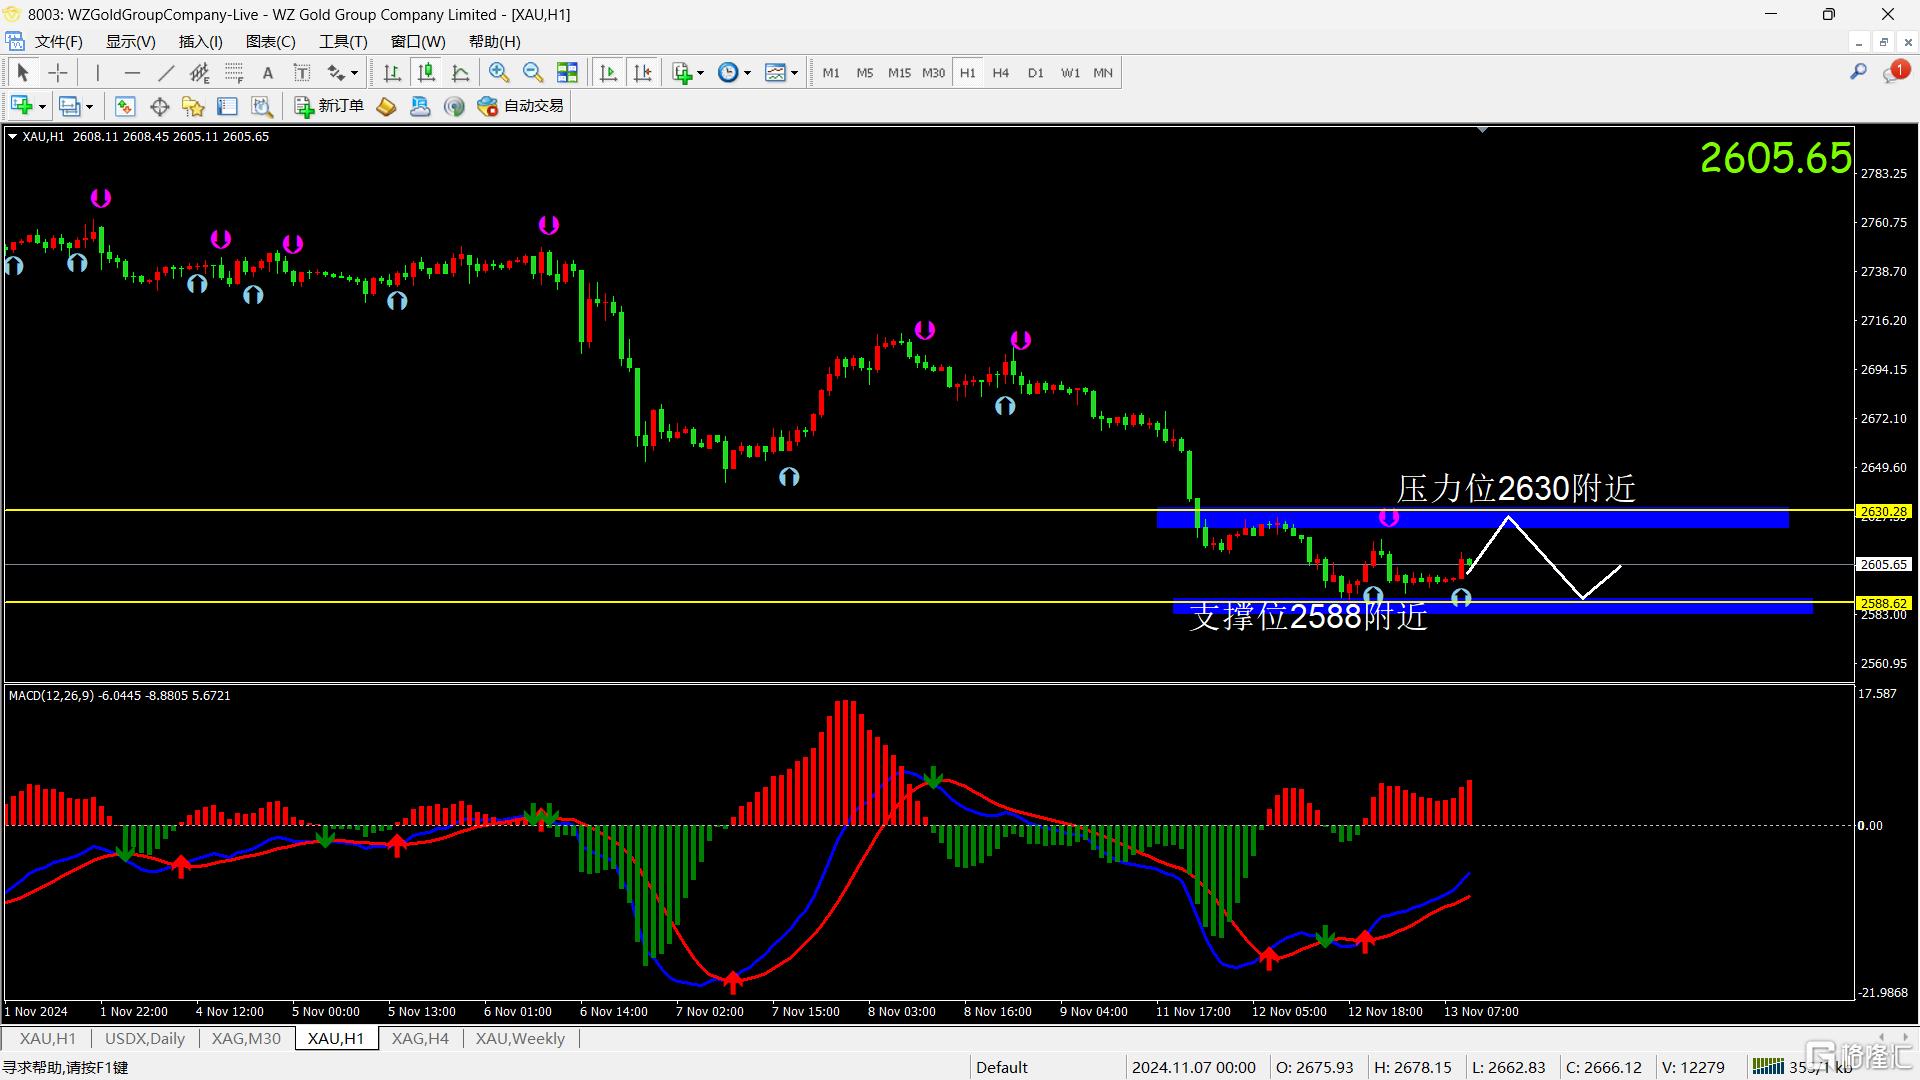Switch chart to line chart mode

[460, 73]
